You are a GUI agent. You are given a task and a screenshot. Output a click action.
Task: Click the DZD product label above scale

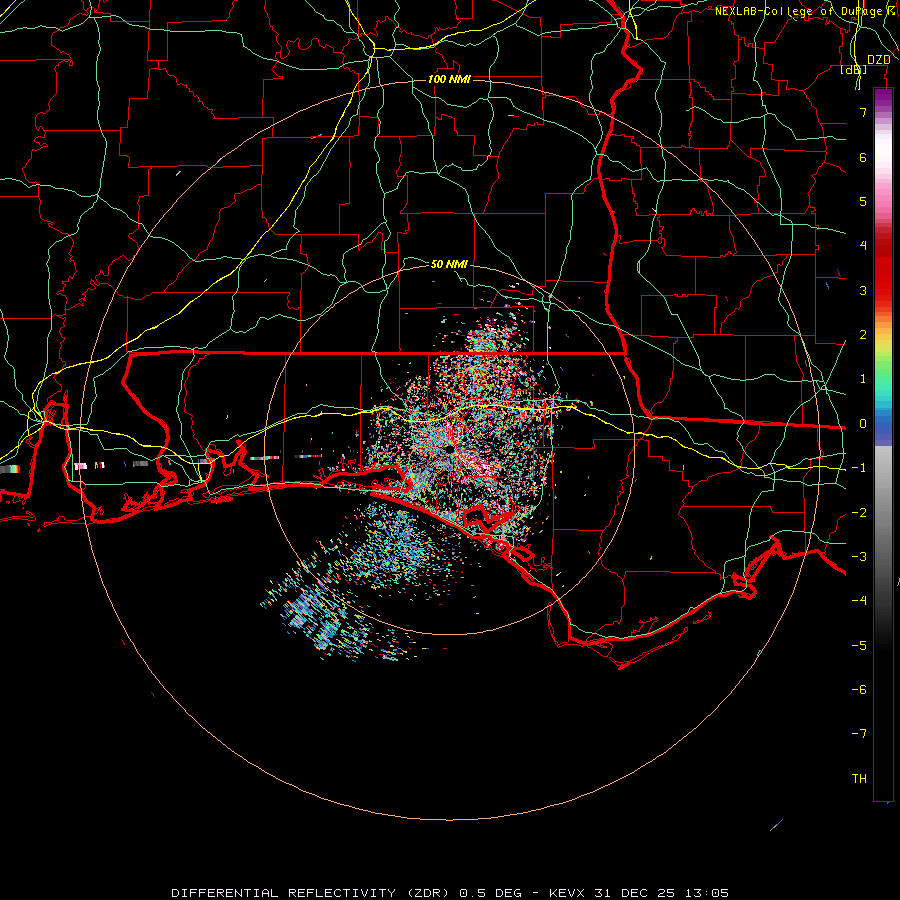pyautogui.click(x=879, y=60)
